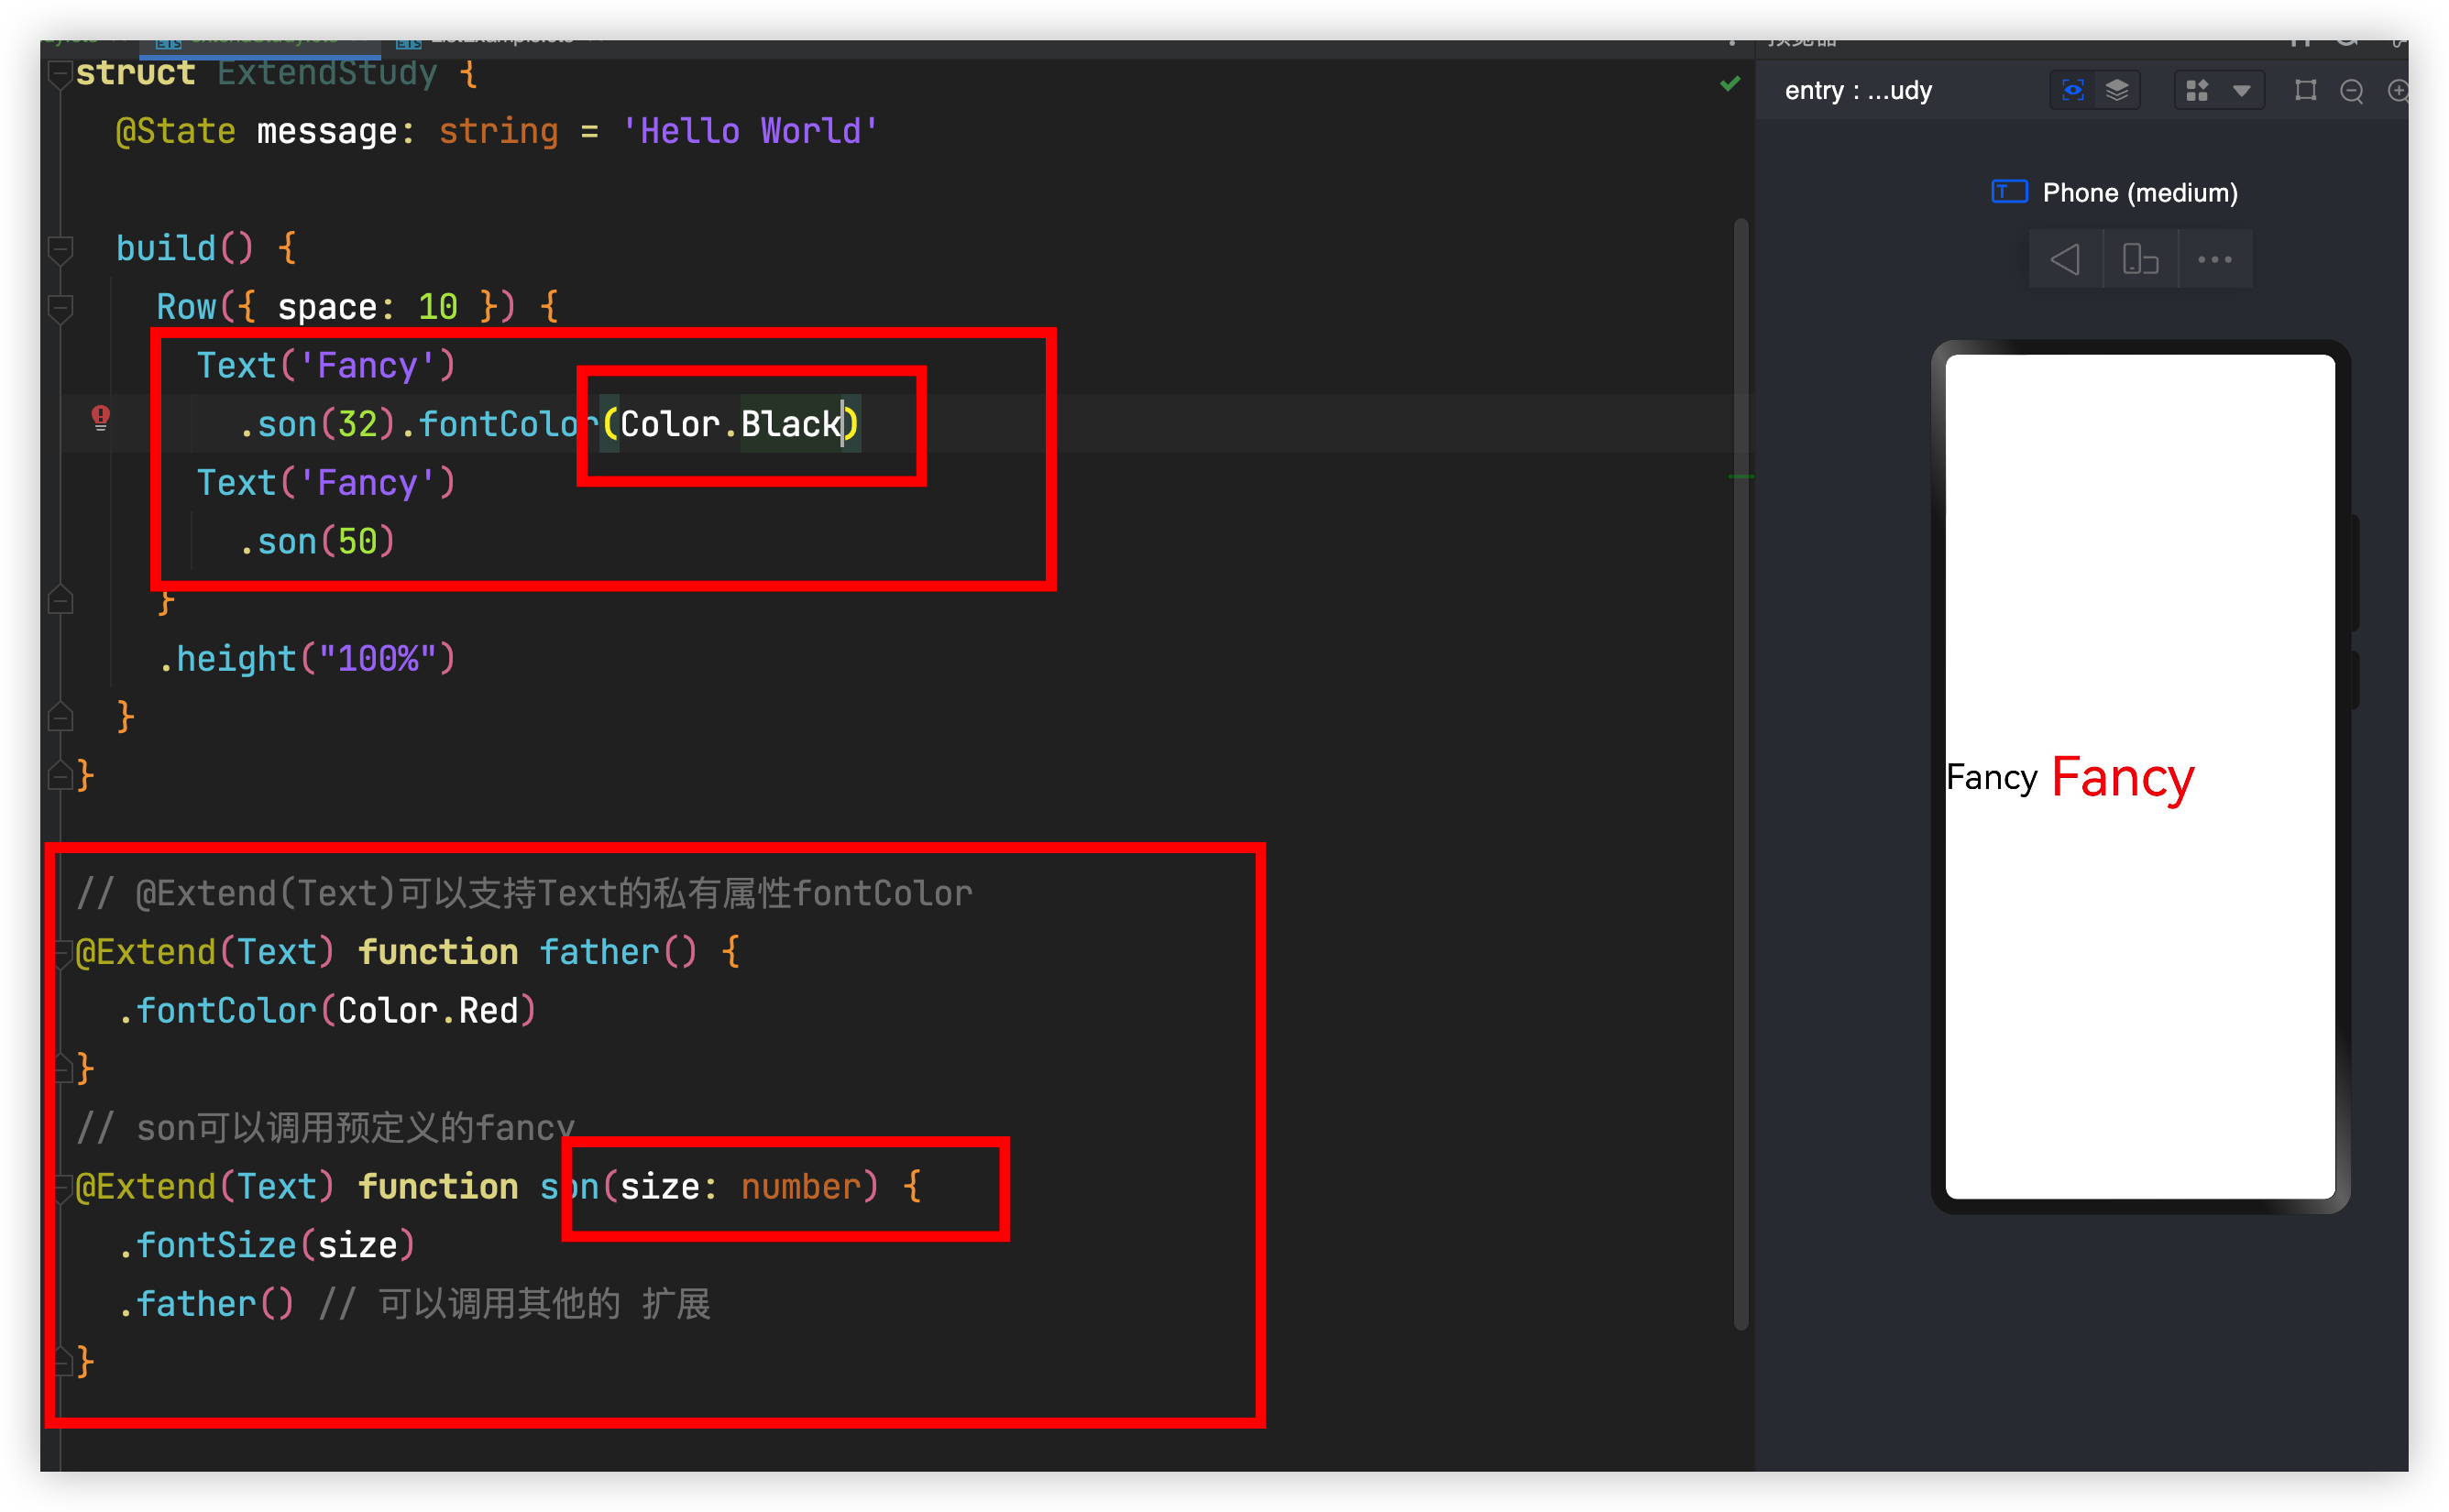Click fold end marker after .father() line

[62, 1361]
